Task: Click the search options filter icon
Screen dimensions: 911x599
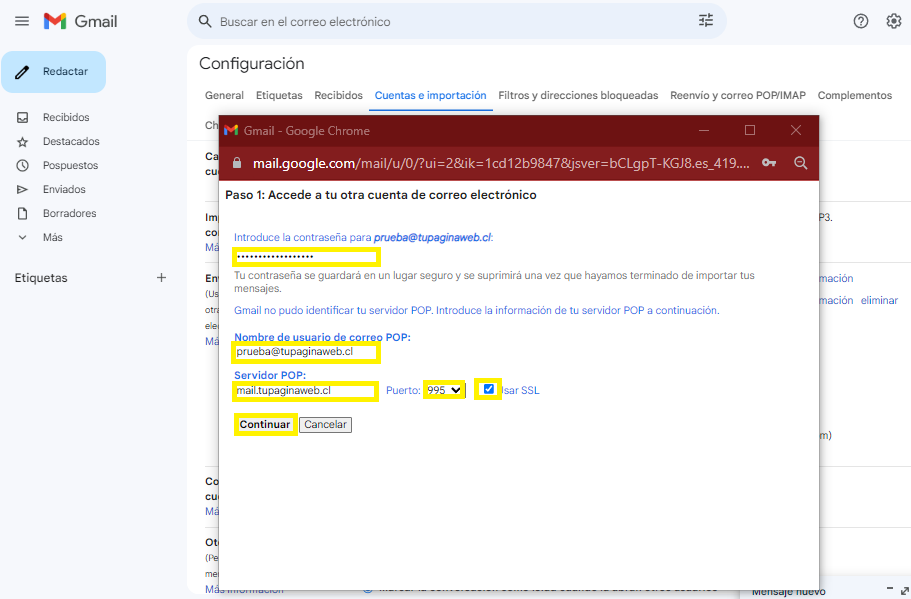Action: coord(706,21)
